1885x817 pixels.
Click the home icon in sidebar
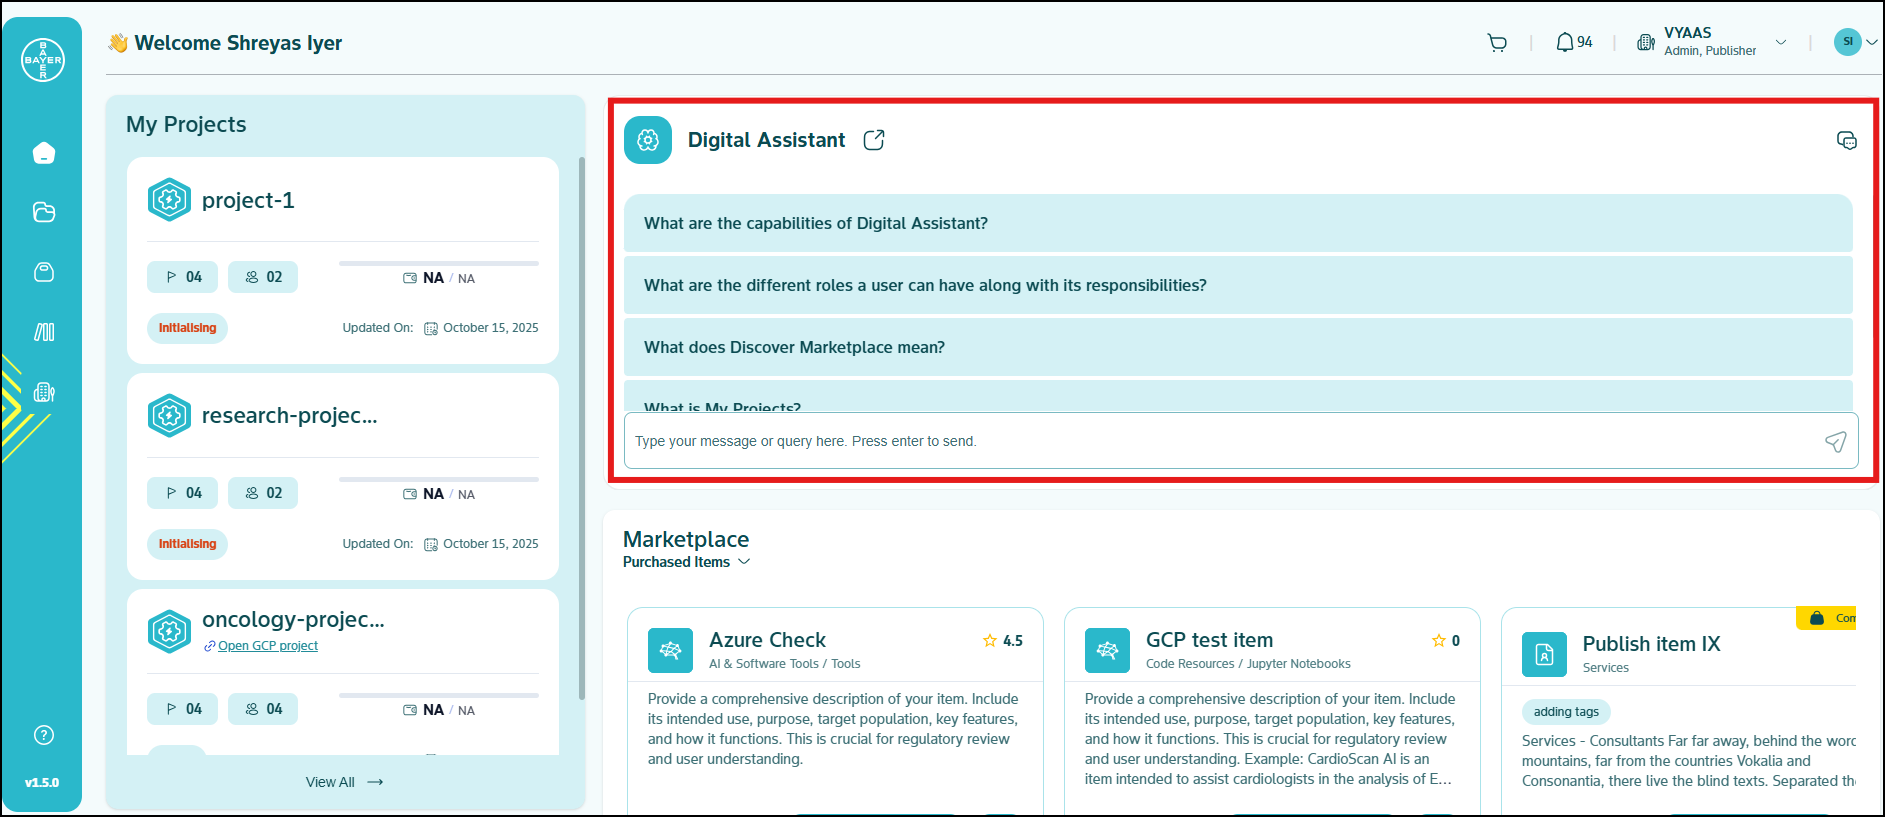point(43,153)
